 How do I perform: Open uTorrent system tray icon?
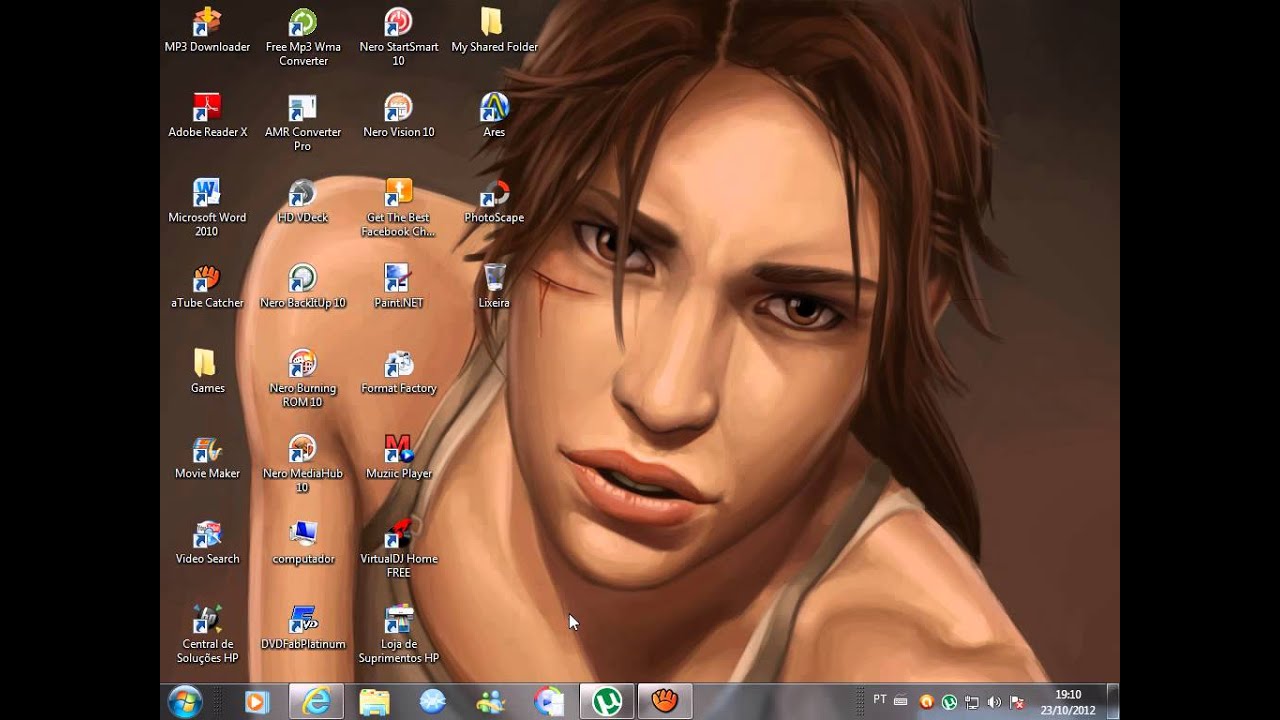pyautogui.click(x=949, y=702)
